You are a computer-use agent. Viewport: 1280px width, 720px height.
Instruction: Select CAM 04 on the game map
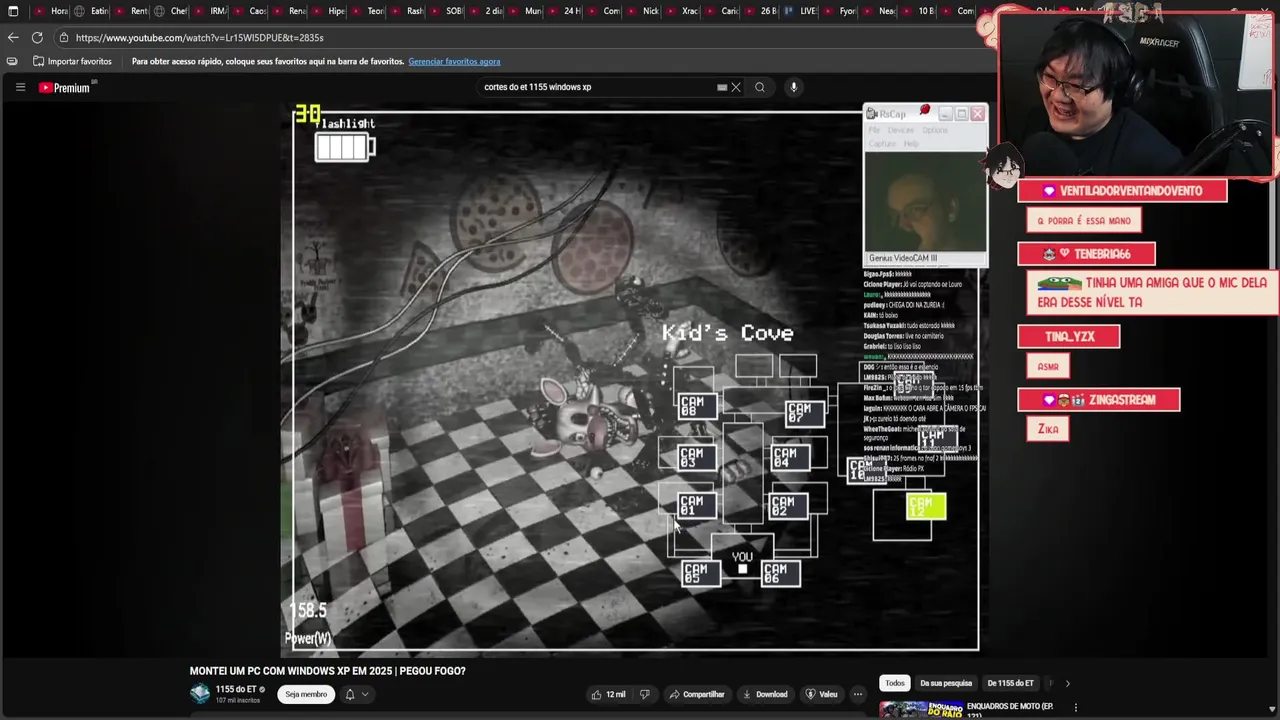click(x=790, y=458)
